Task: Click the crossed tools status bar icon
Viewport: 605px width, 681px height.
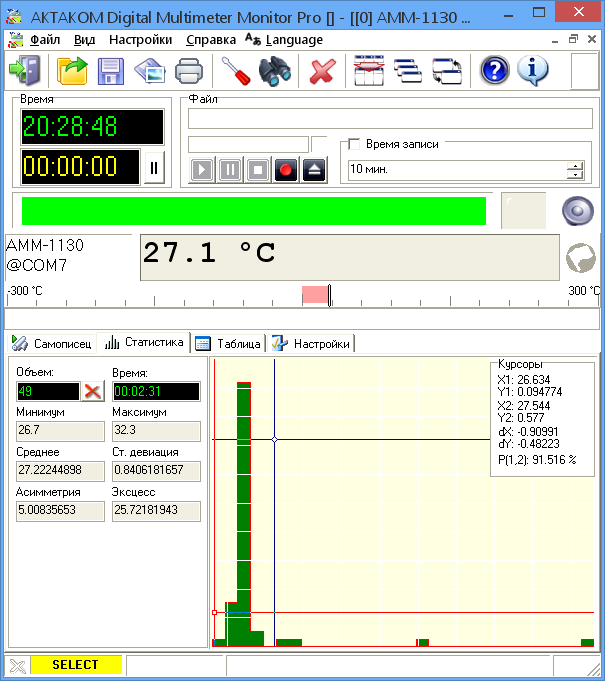Action: [18, 665]
